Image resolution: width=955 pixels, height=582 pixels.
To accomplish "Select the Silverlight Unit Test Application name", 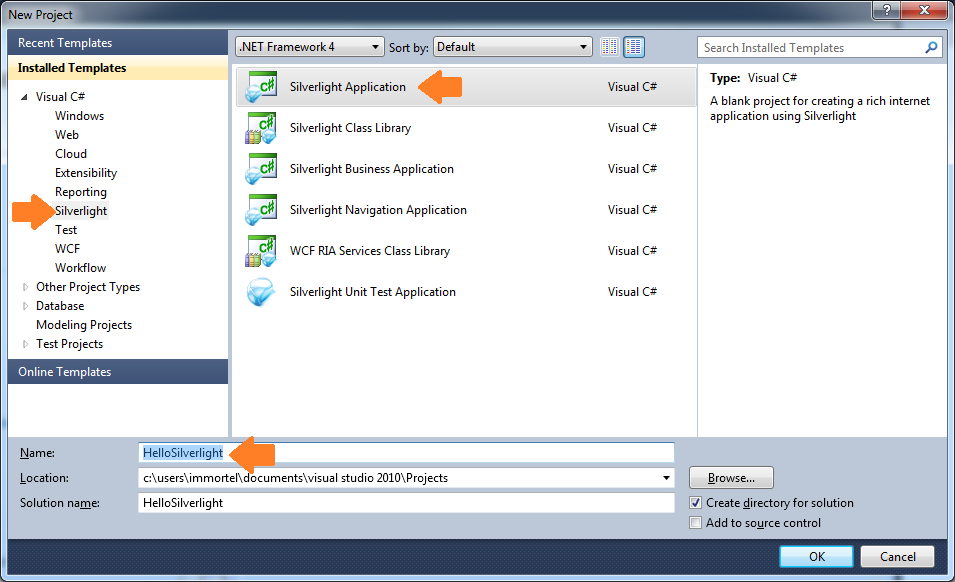I will click(x=373, y=292).
